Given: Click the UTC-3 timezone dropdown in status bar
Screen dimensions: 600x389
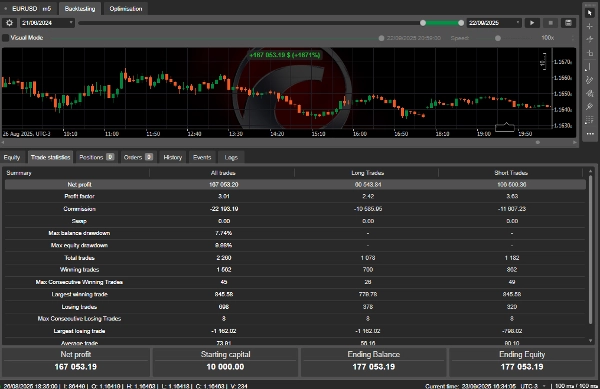Looking at the screenshot, I should [x=532, y=386].
